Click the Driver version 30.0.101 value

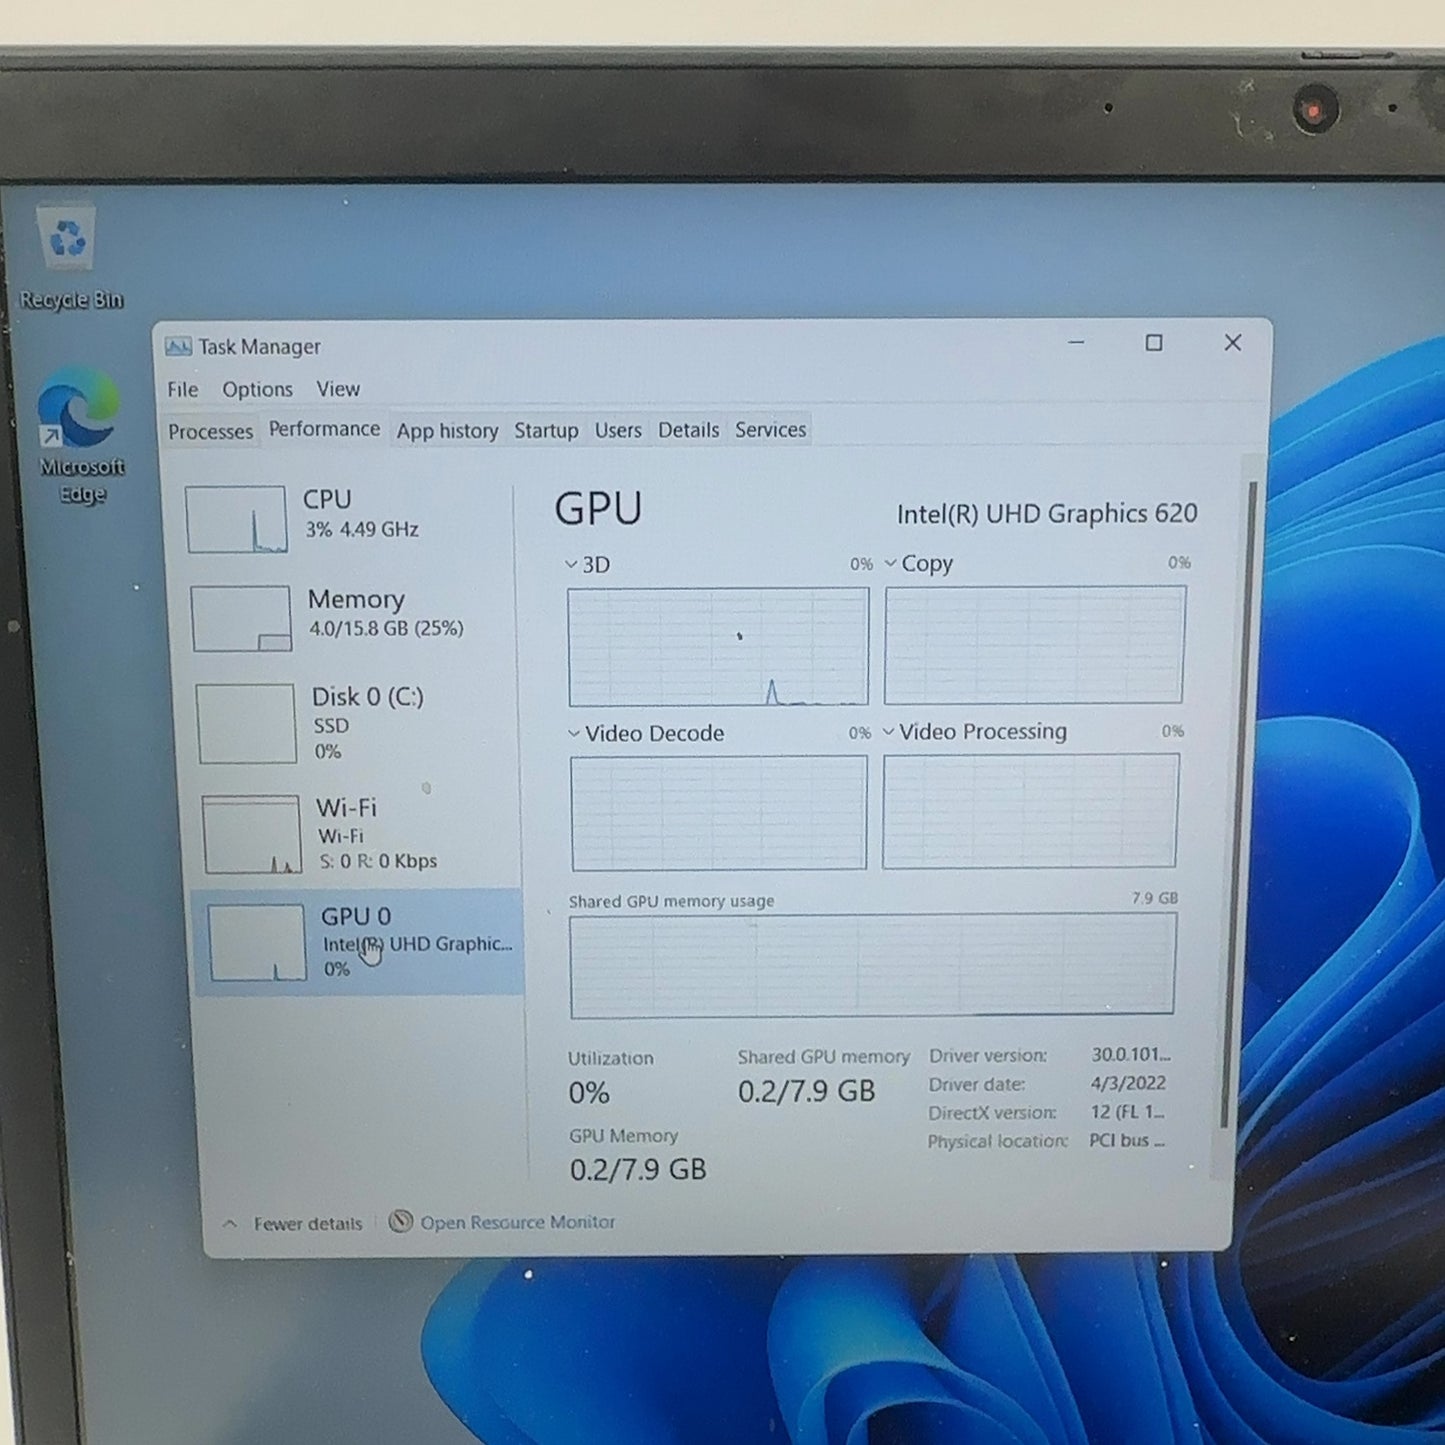click(1131, 1055)
